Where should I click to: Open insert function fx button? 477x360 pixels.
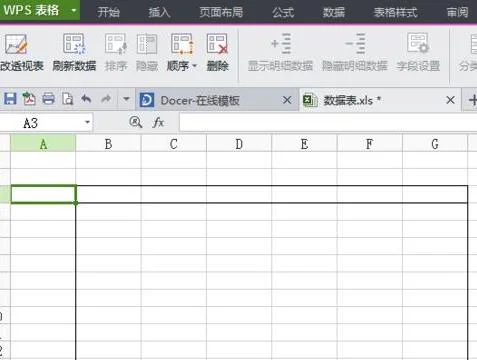[158, 122]
